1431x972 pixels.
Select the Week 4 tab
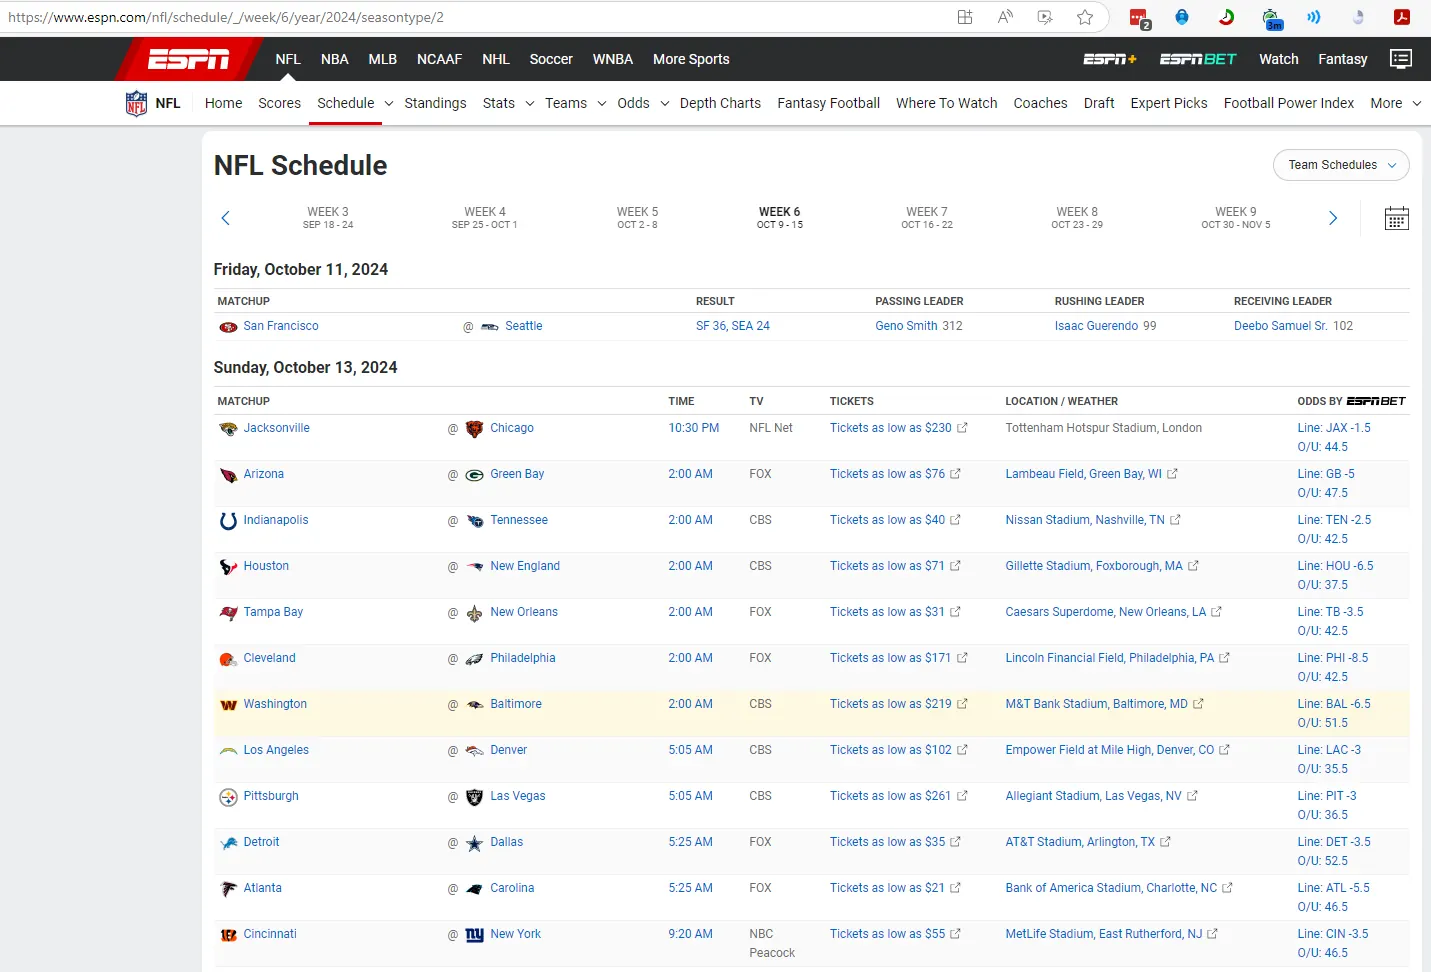pos(484,218)
